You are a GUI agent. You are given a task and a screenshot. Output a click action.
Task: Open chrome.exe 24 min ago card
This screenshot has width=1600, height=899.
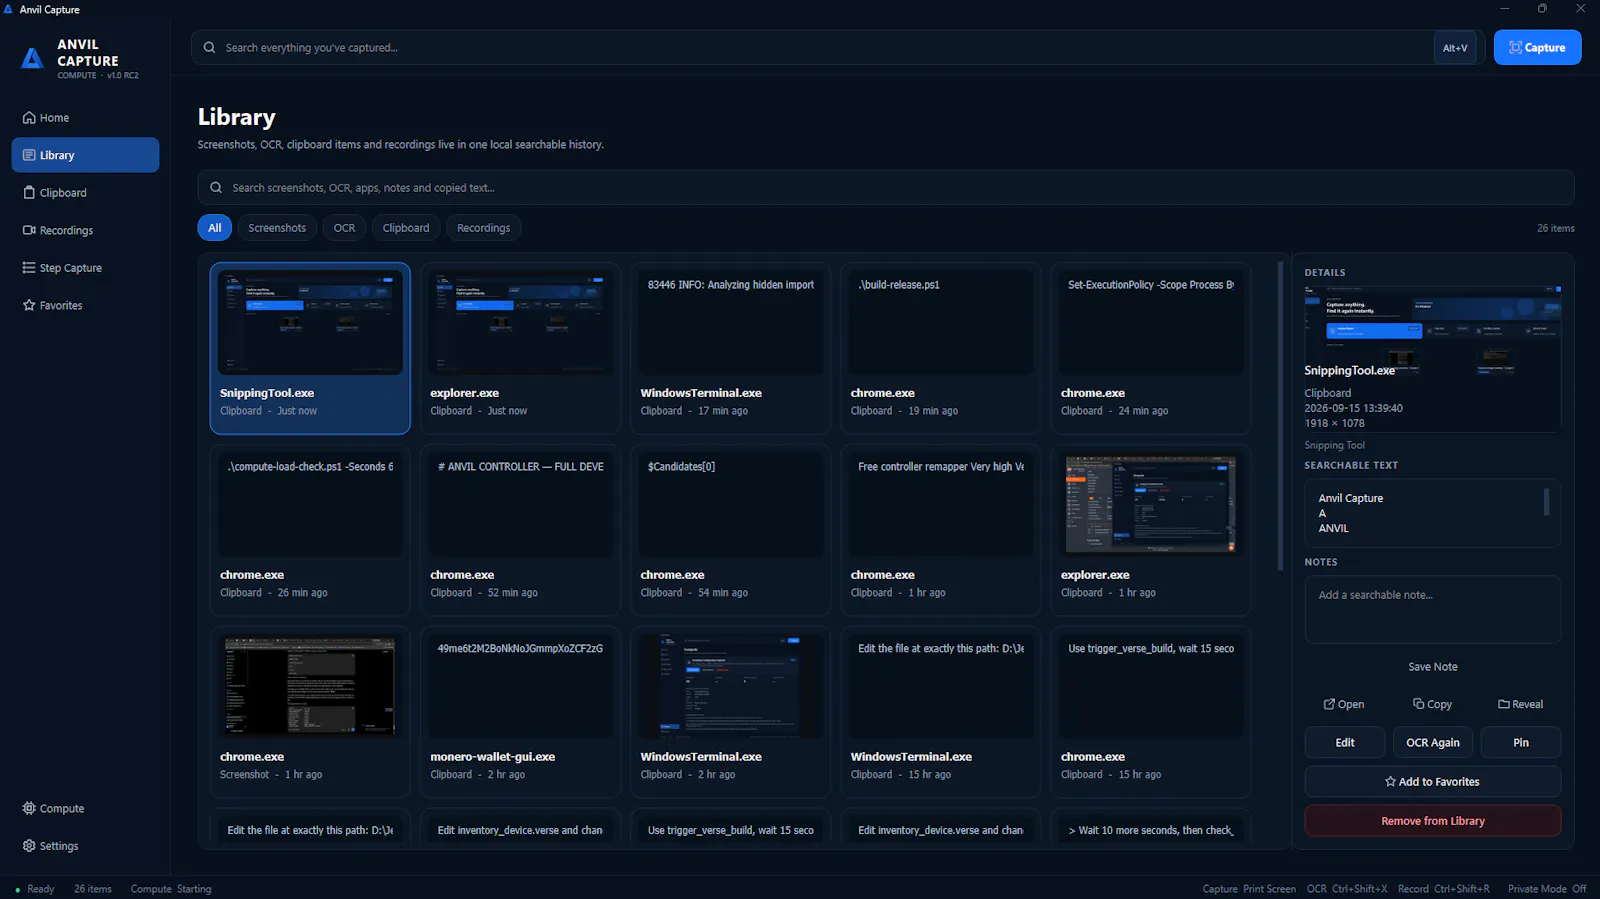tap(1151, 348)
